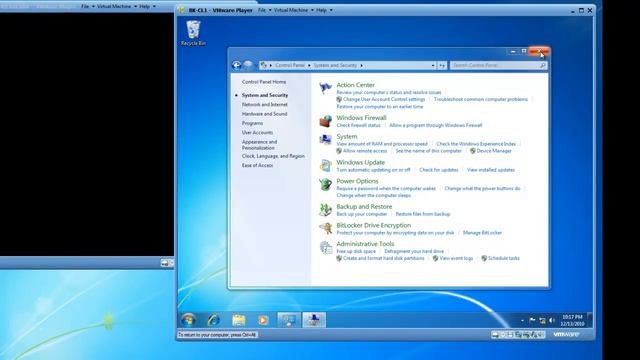Click the Power Options icon
Screen dimensions: 640x360
[325, 184]
